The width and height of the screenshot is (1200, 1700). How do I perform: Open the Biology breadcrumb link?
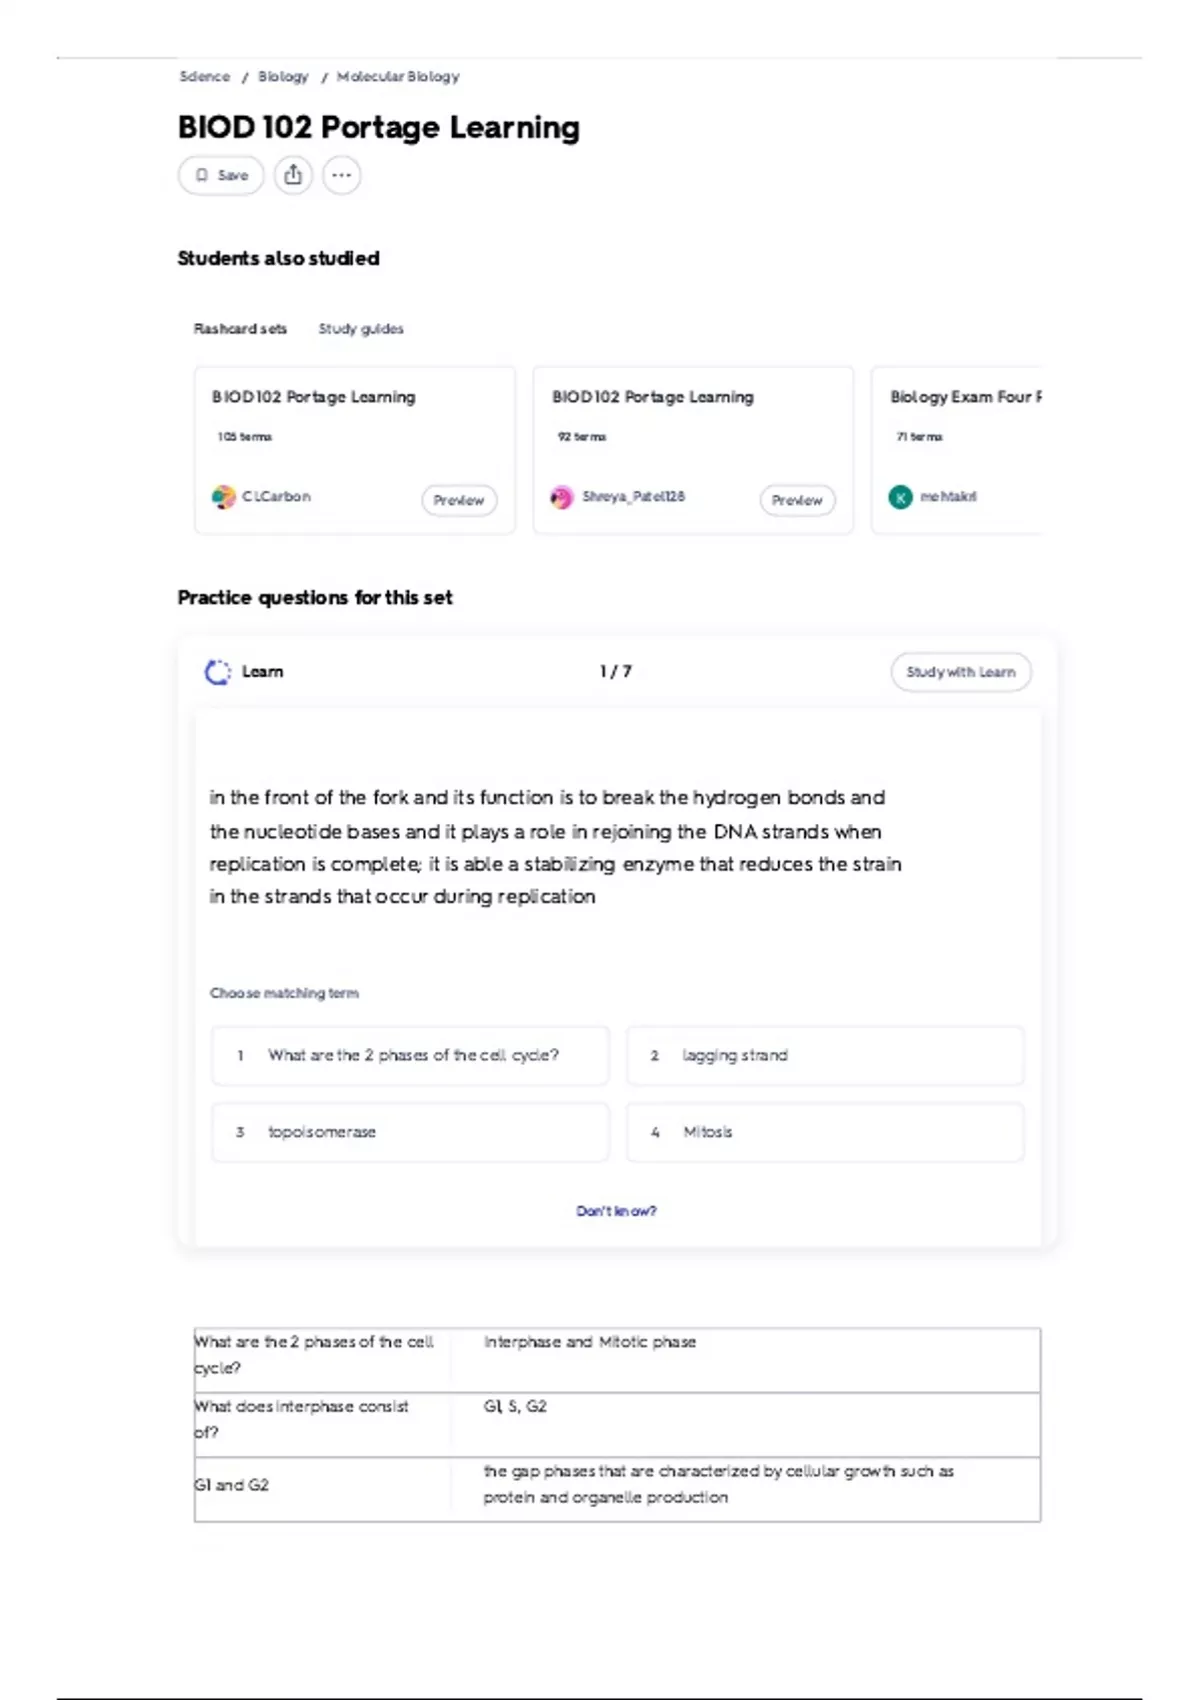[283, 76]
